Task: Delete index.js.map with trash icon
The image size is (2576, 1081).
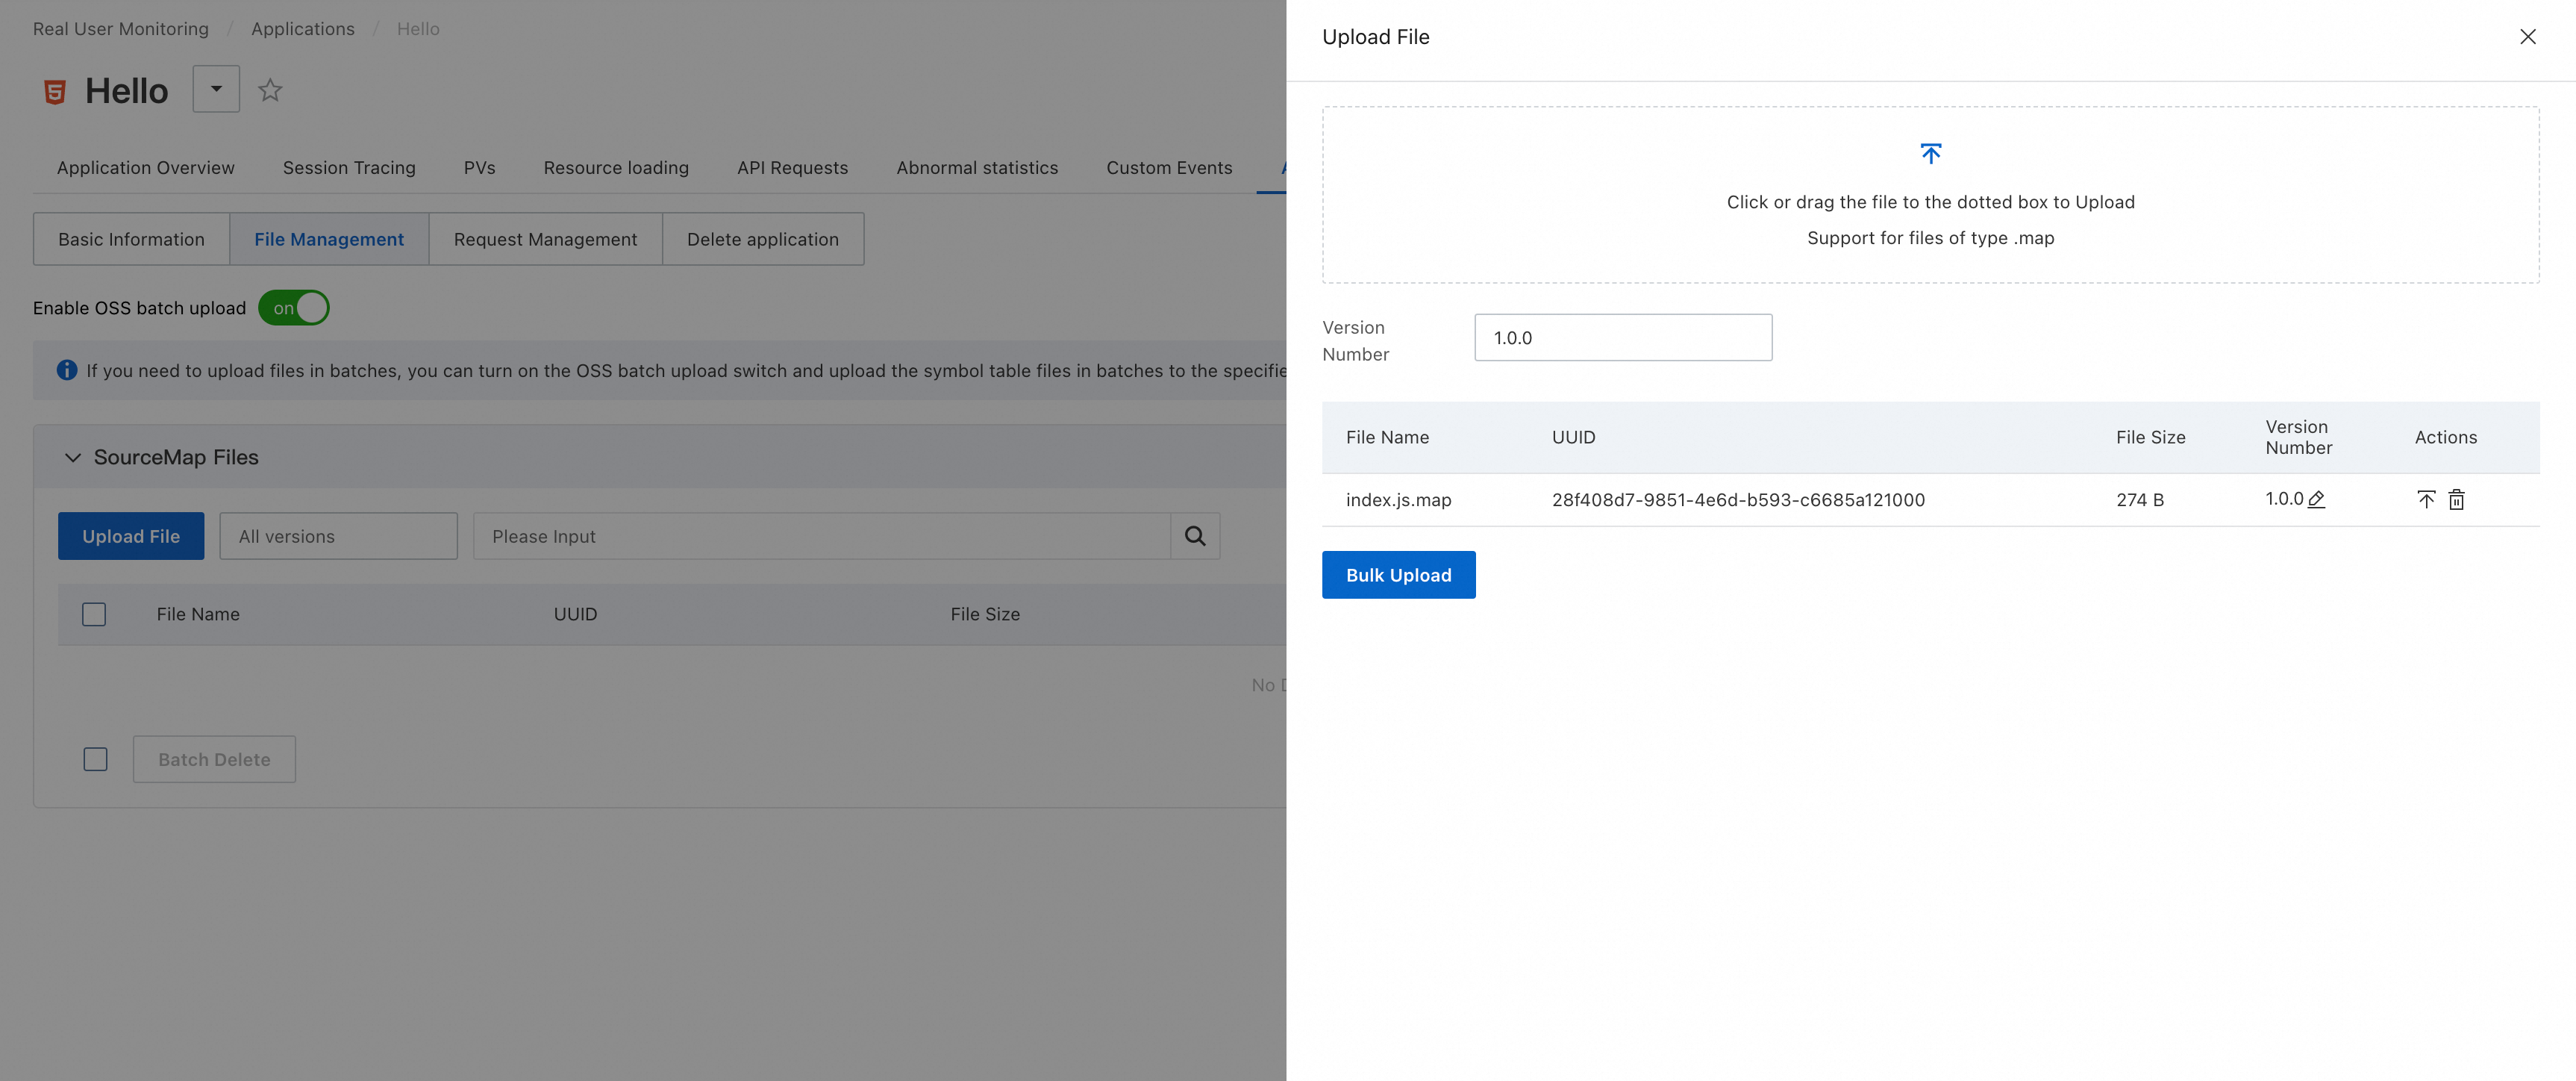Action: pyautogui.click(x=2456, y=499)
